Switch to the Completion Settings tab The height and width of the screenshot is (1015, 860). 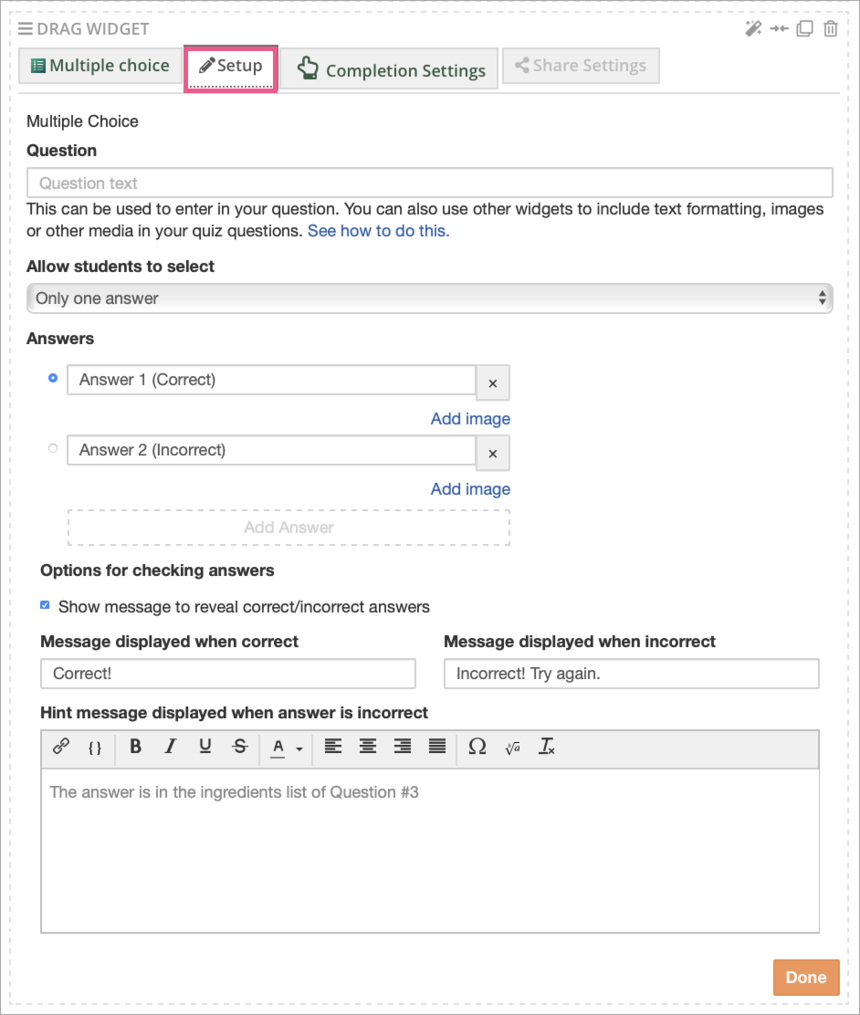pos(389,69)
